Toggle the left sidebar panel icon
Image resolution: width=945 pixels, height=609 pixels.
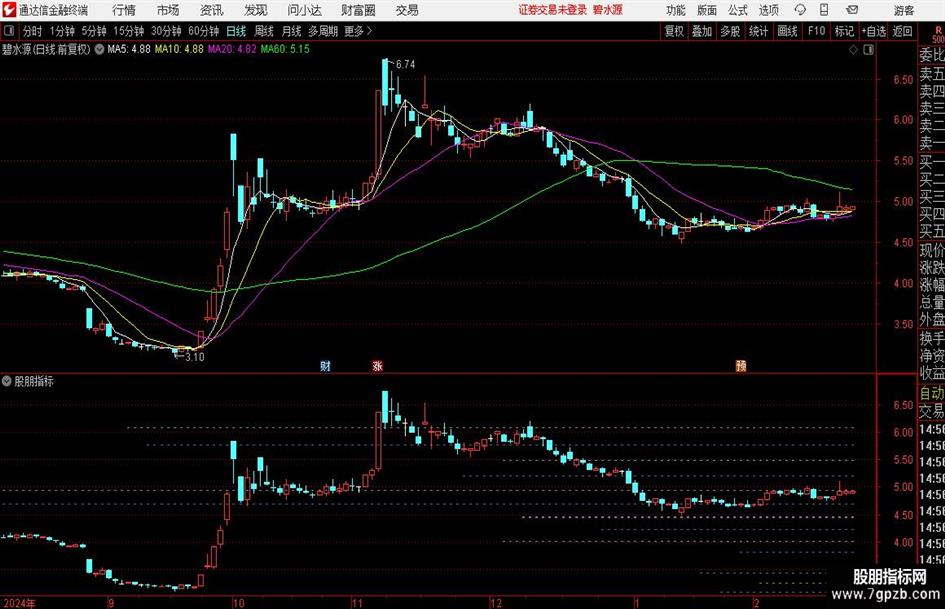click(x=9, y=31)
